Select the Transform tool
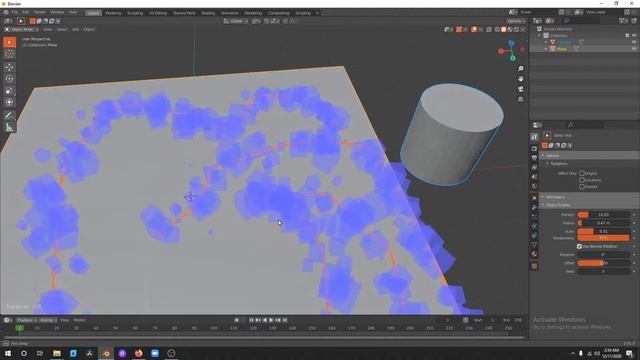The height and width of the screenshot is (360, 640). (9, 102)
